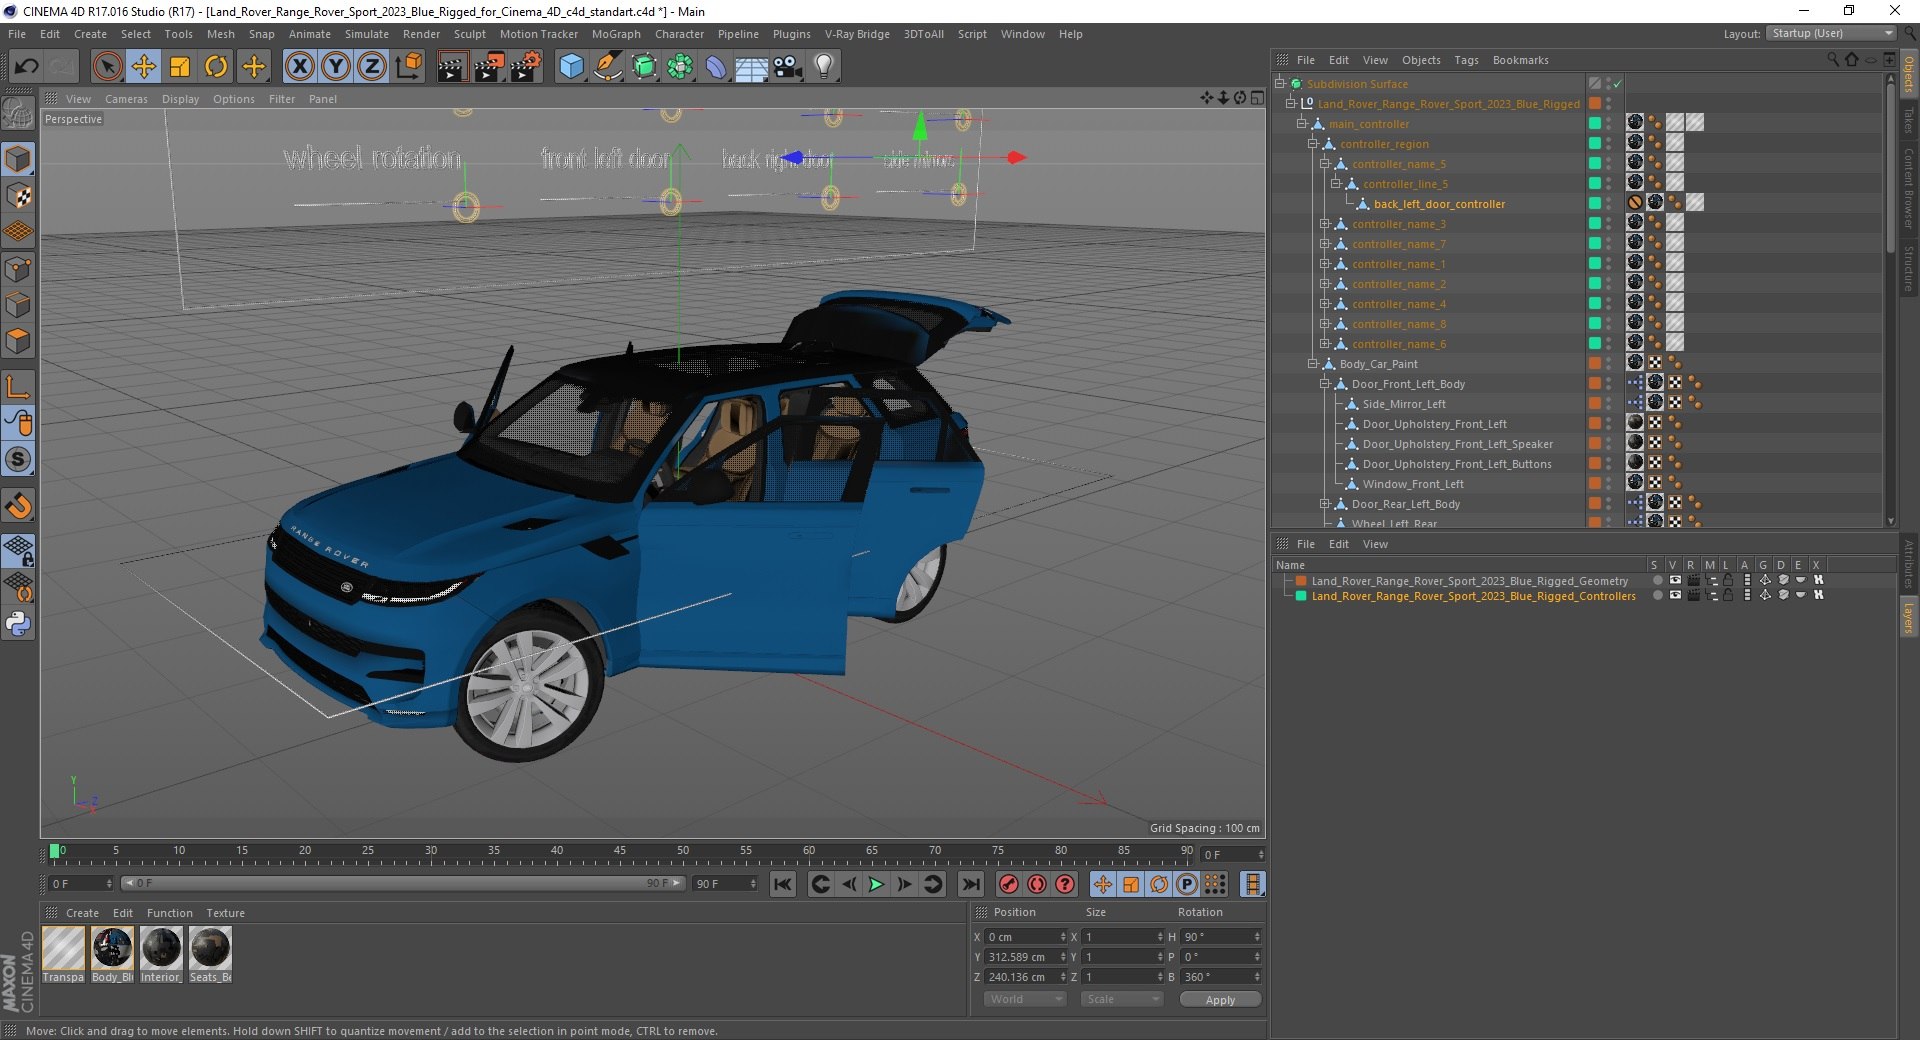Click the Light bulb icon

point(823,67)
